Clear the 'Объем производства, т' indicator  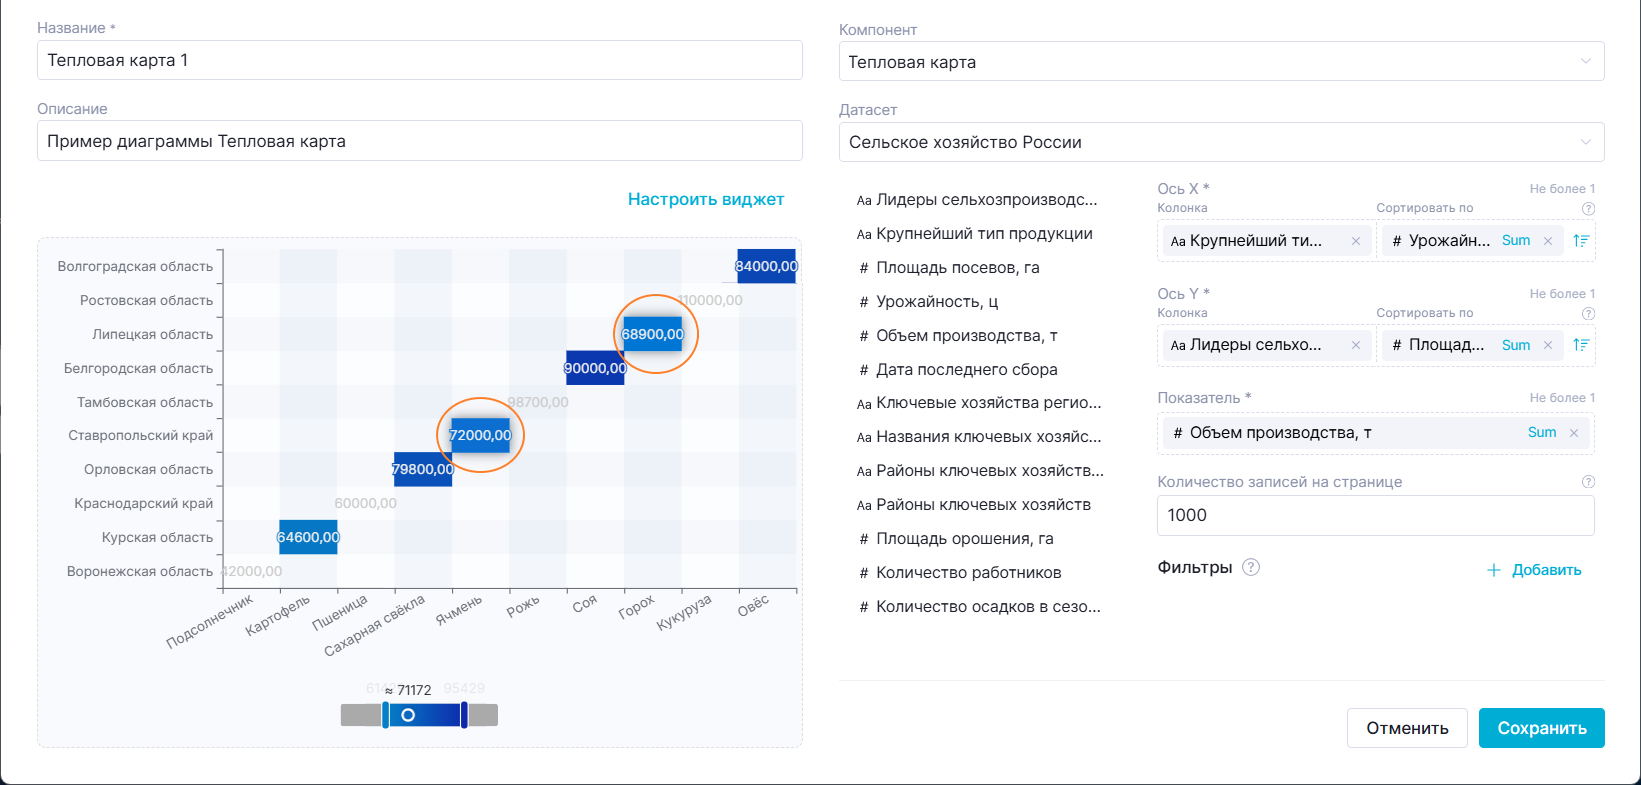1574,433
